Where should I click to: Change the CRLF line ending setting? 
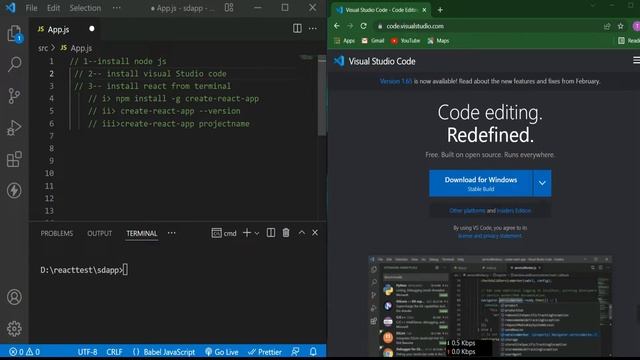click(114, 352)
